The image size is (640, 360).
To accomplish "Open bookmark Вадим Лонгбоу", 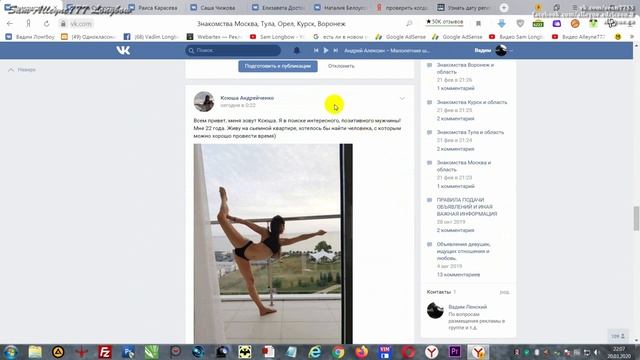I will coord(30,37).
